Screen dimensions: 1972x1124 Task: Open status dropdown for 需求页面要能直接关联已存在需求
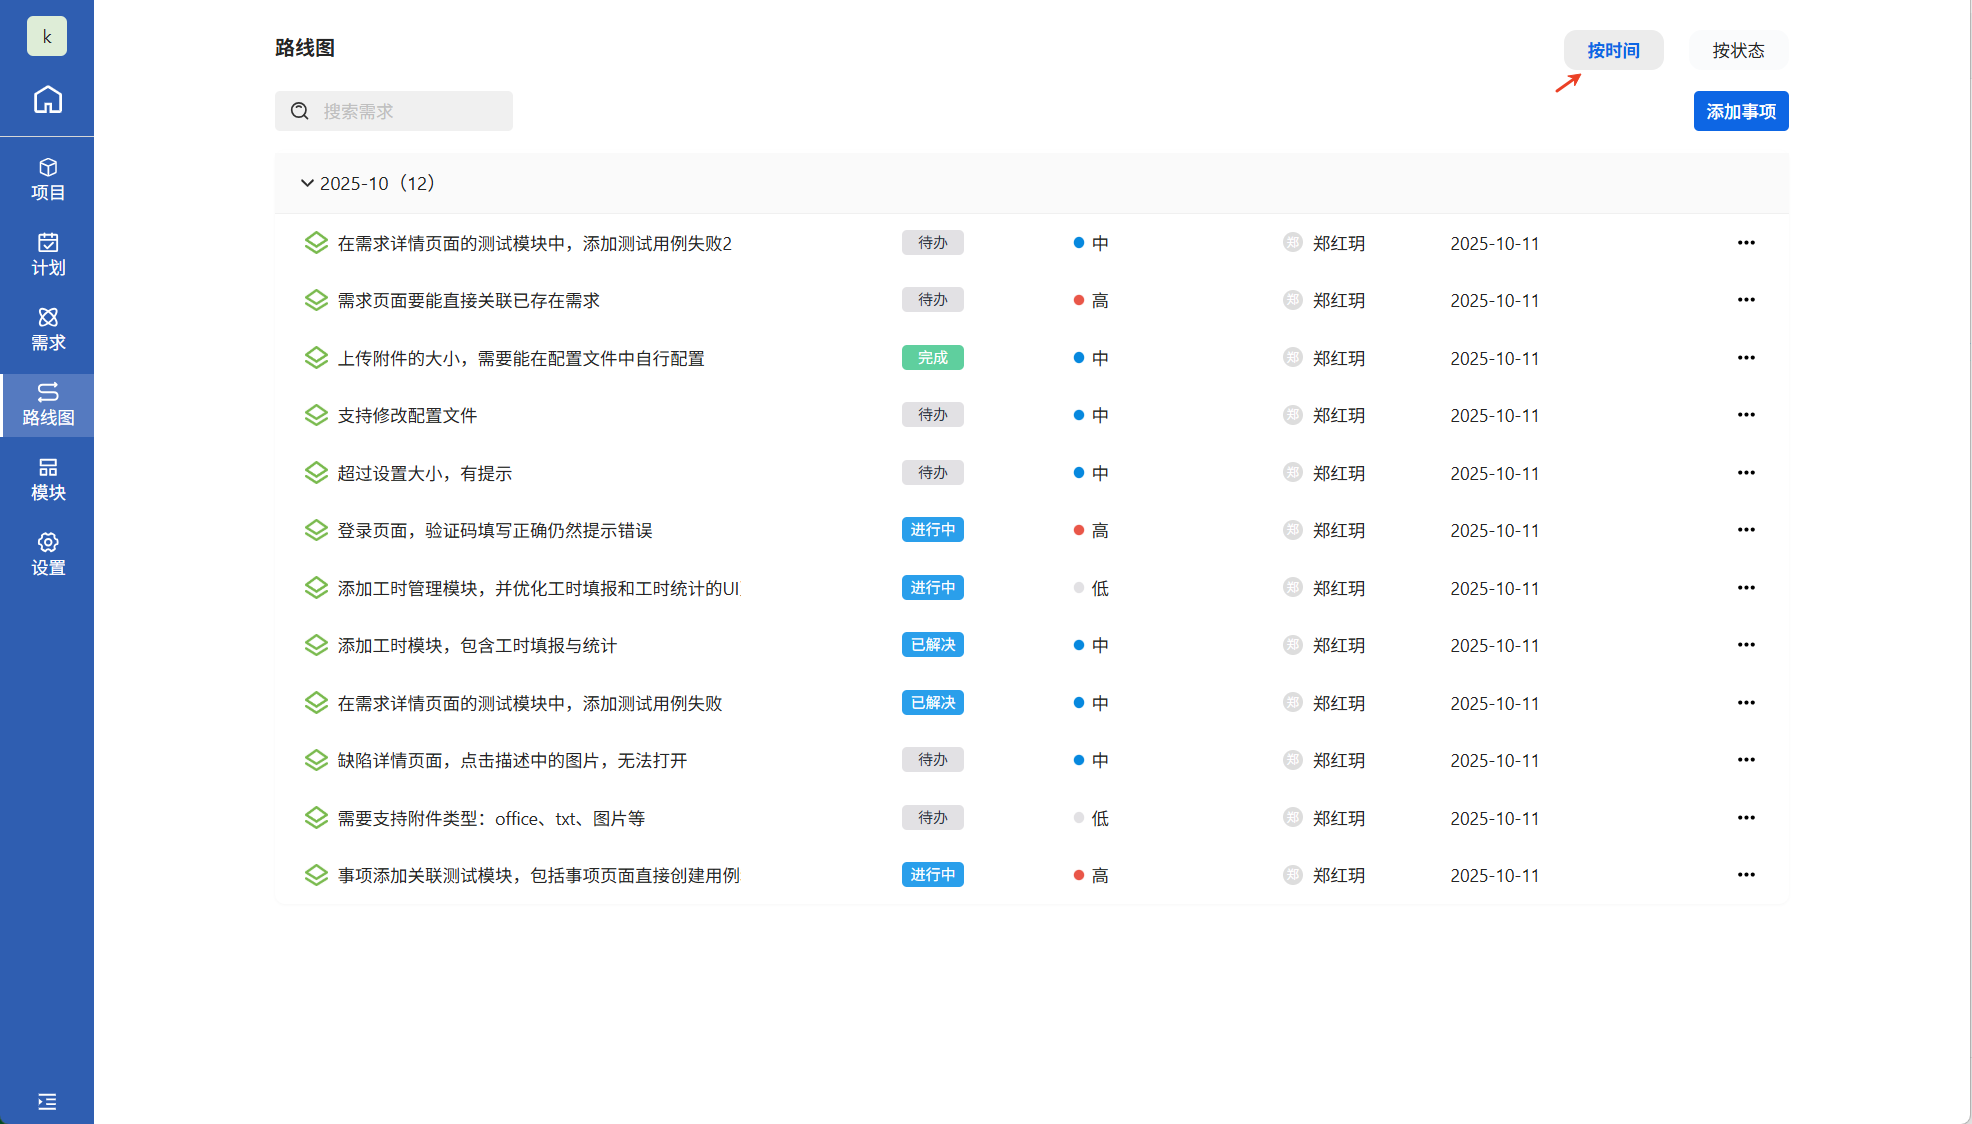click(x=932, y=300)
